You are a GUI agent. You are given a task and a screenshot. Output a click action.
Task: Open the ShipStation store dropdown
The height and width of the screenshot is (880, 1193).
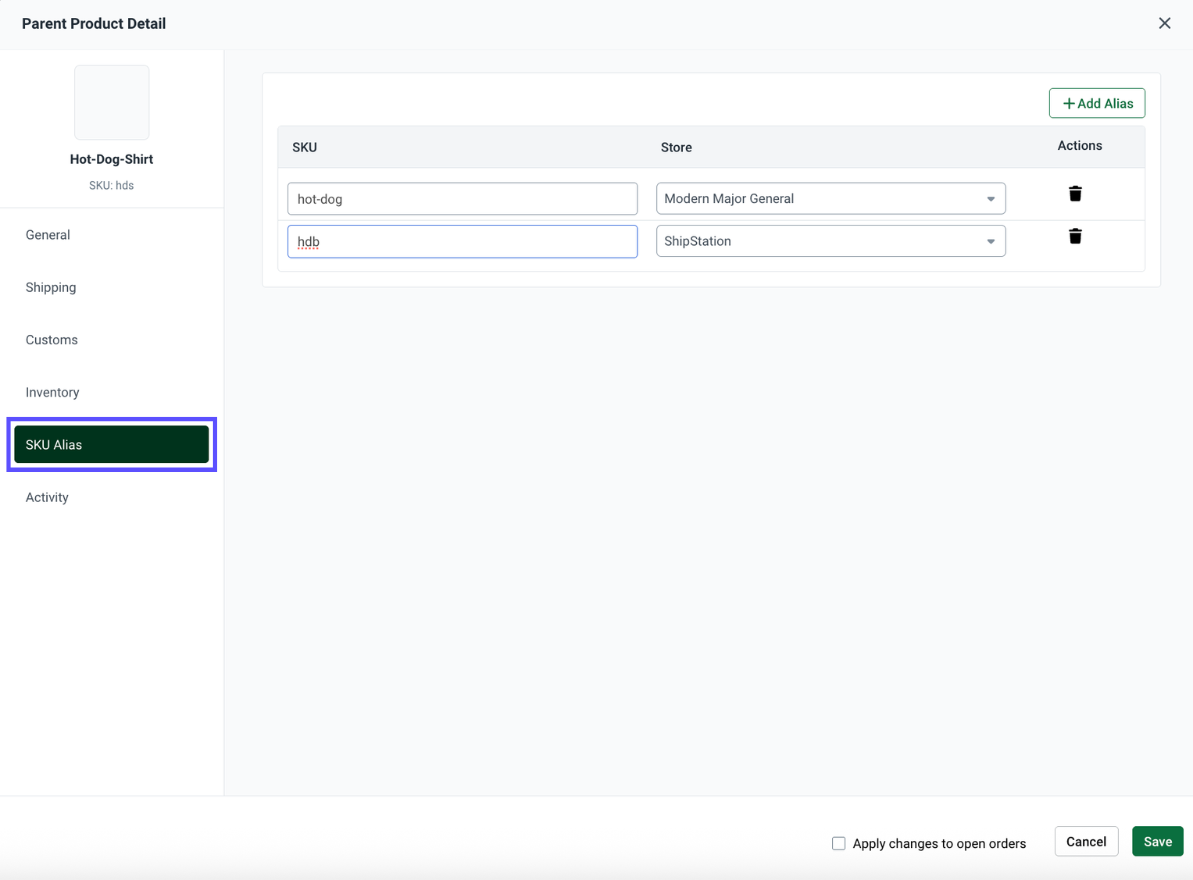(830, 241)
